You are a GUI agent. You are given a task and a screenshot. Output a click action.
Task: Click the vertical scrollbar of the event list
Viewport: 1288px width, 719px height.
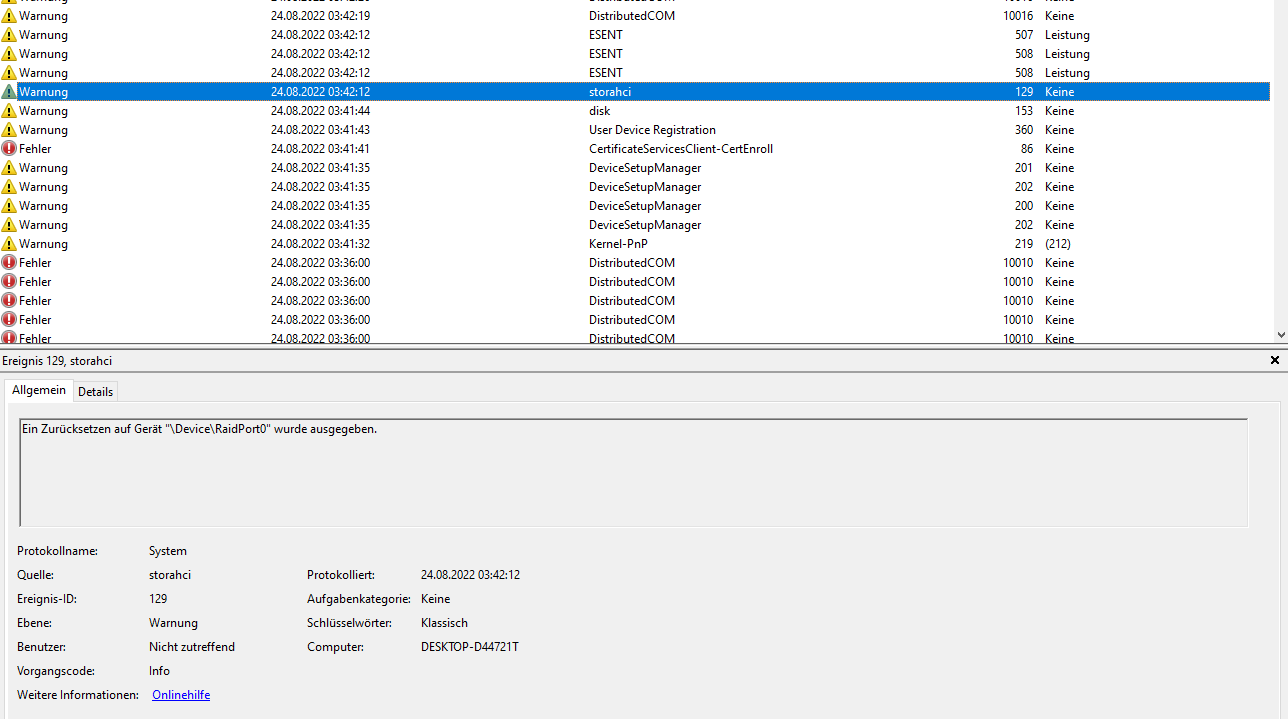pyautogui.click(x=1281, y=170)
